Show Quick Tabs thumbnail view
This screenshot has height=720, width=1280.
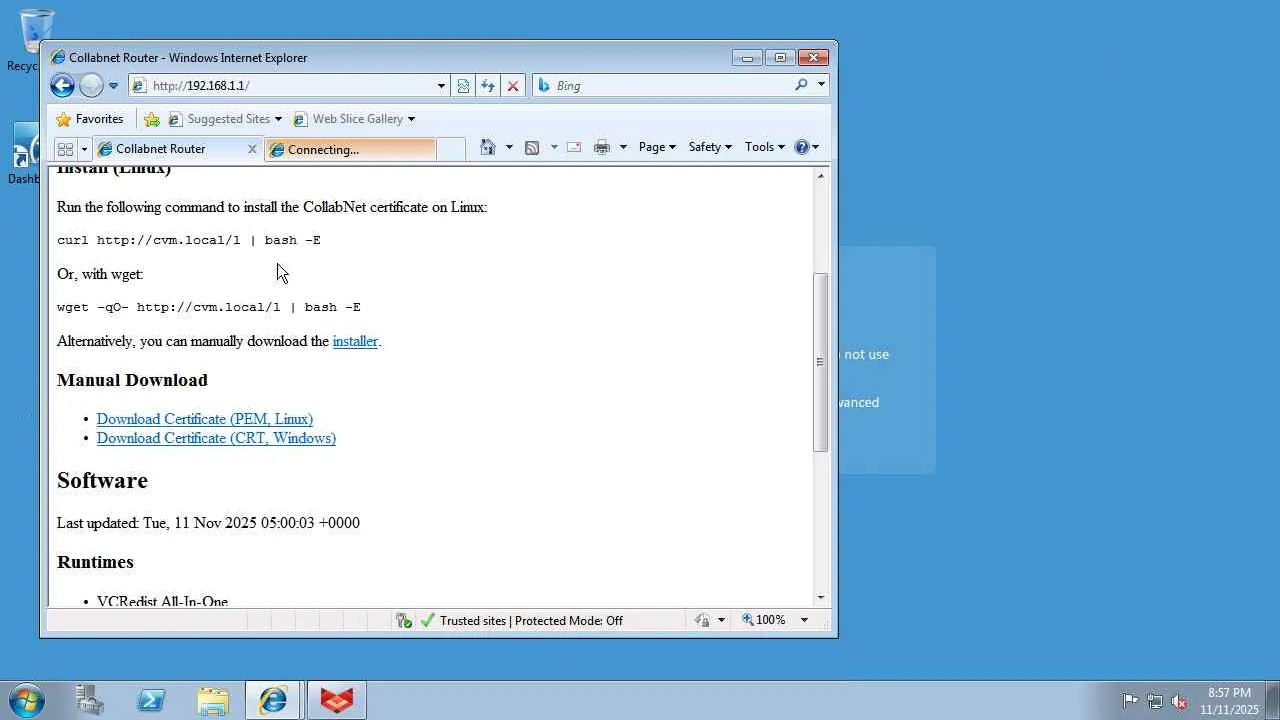click(65, 149)
